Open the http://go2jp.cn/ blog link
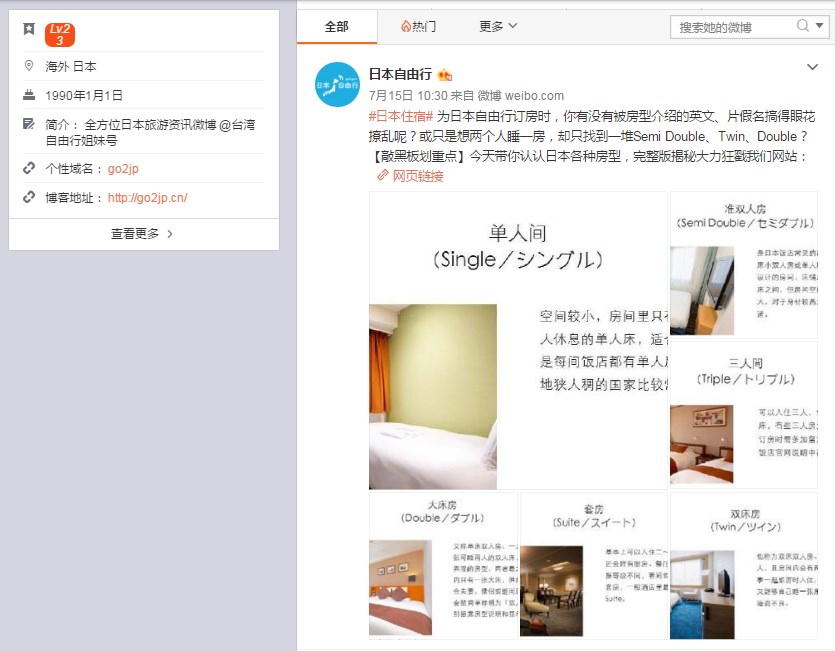The image size is (835, 651). coord(147,197)
